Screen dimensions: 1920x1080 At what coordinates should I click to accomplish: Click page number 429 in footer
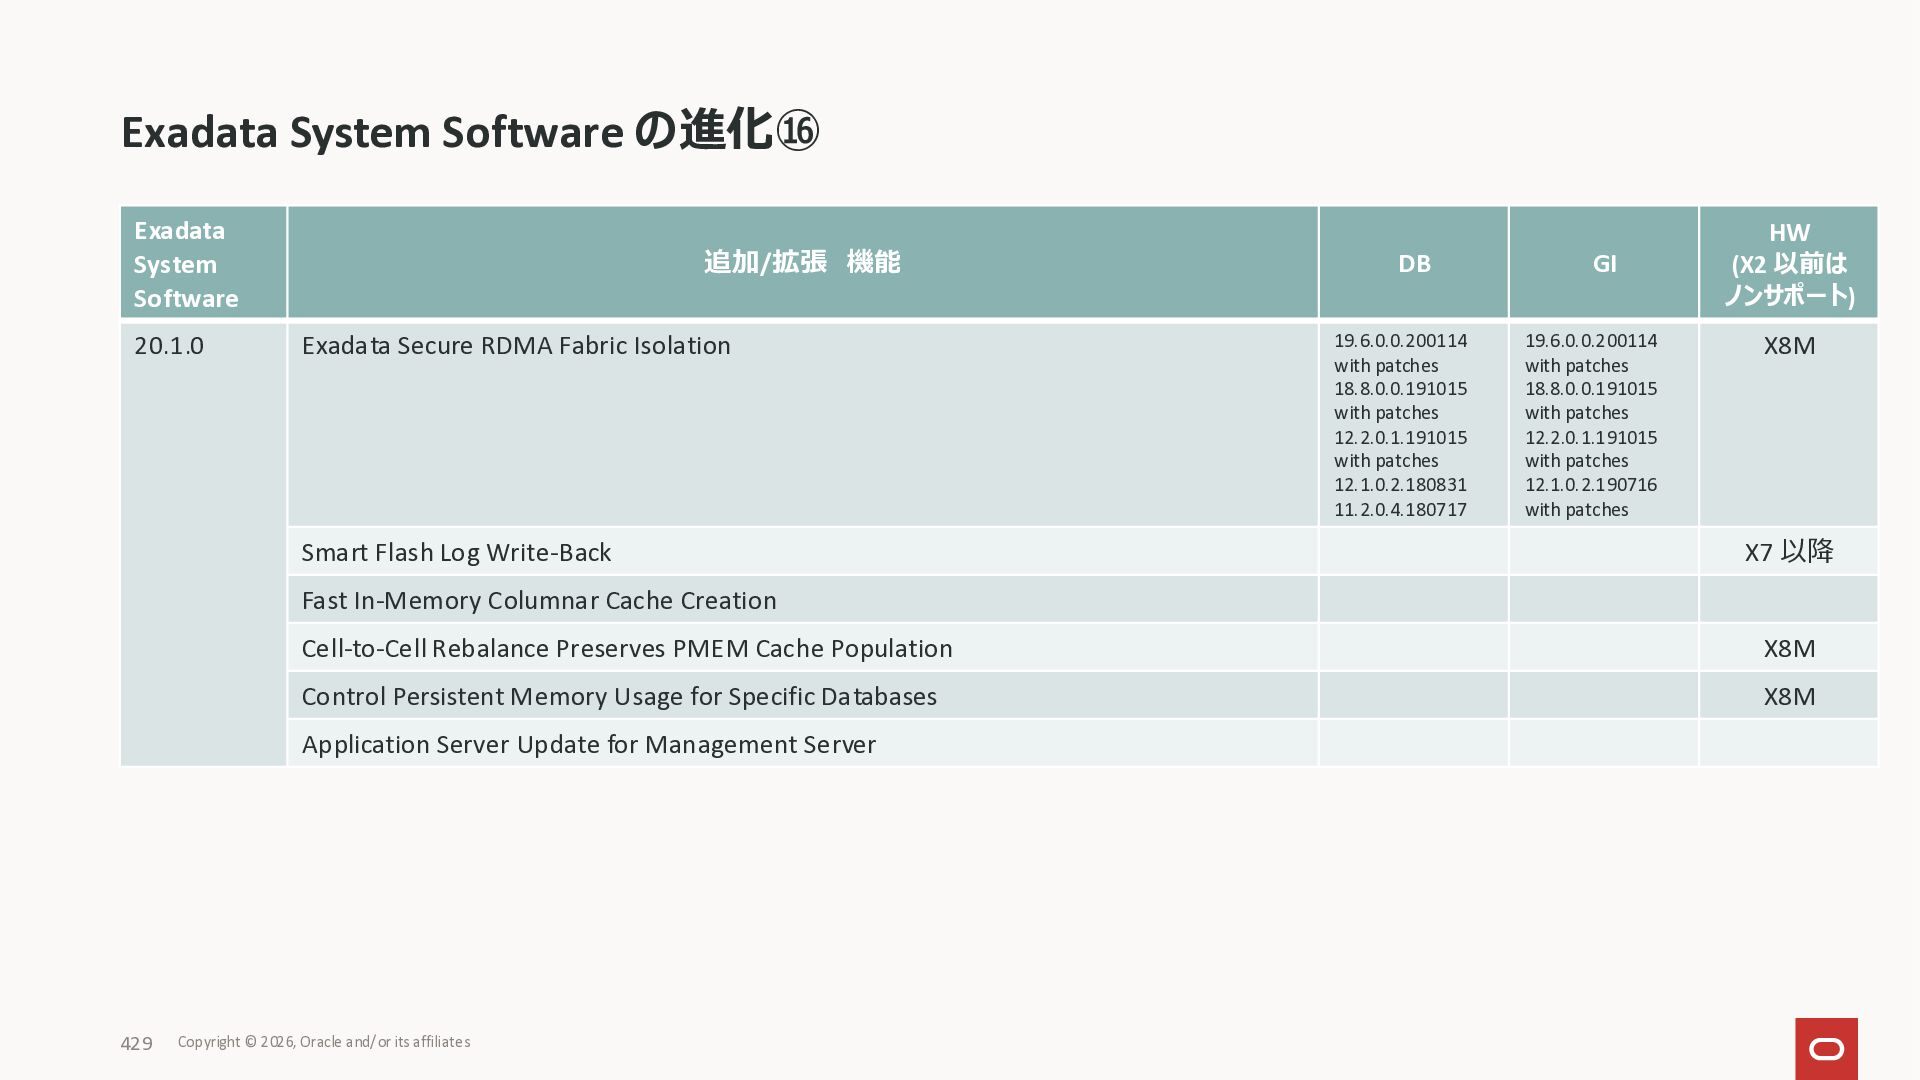click(136, 1043)
